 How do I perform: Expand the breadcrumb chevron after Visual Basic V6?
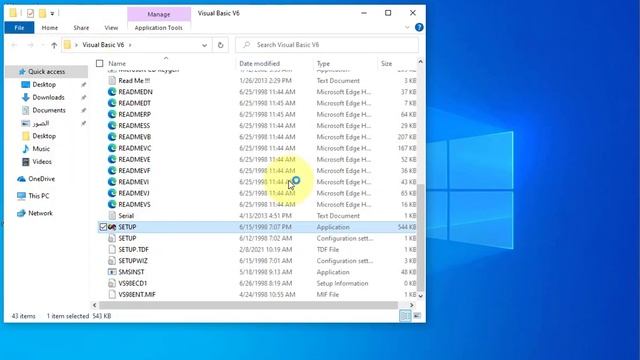[x=130, y=45]
